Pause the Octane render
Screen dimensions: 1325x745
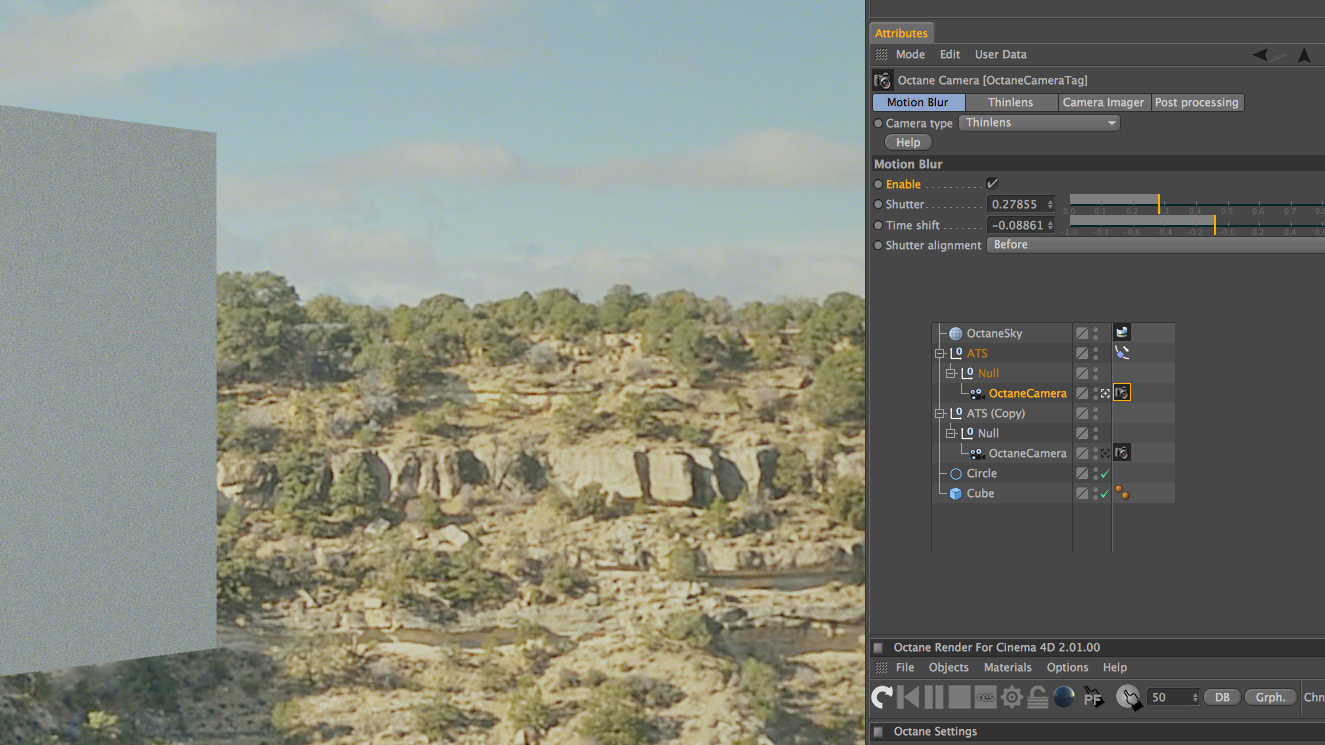[934, 697]
